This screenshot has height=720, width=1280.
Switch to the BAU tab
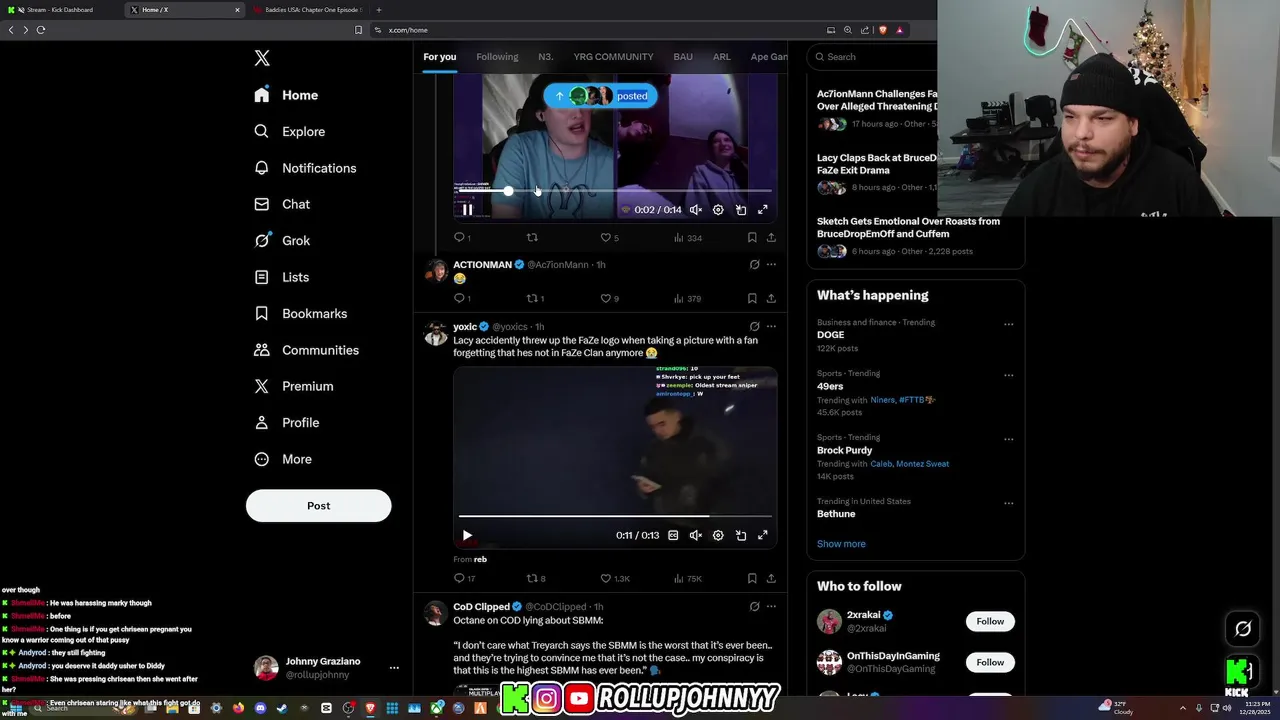(x=683, y=57)
